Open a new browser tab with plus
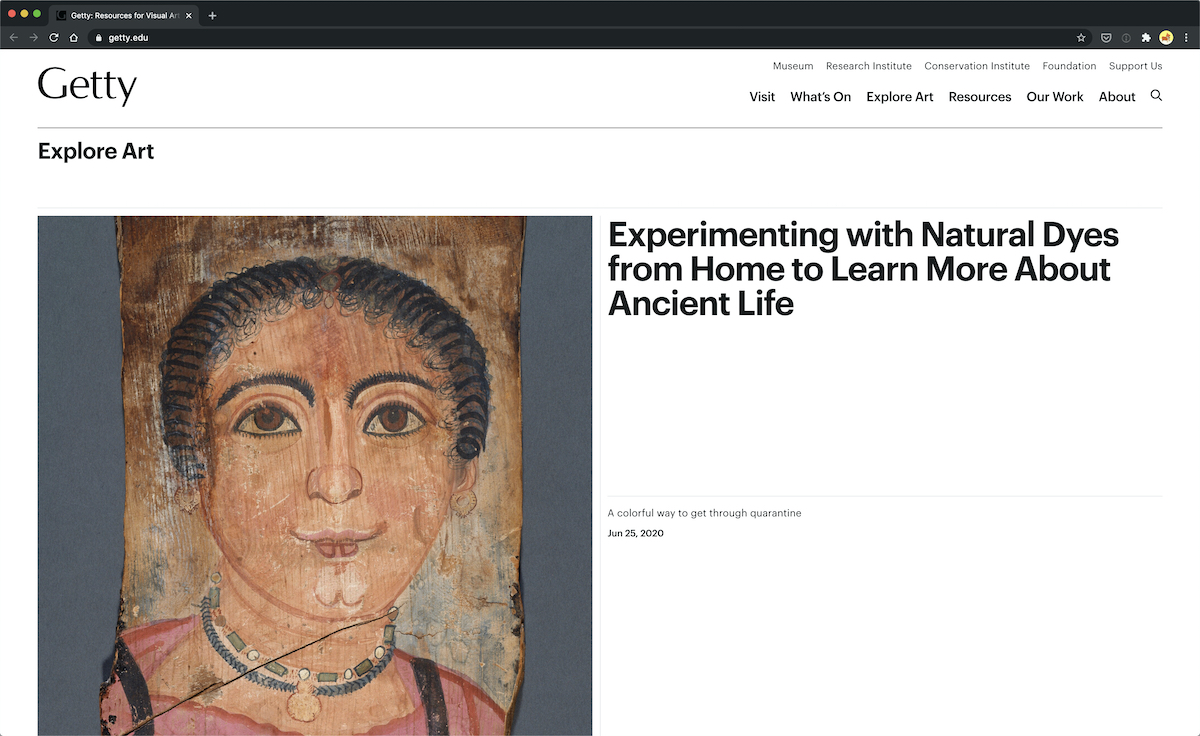 click(212, 15)
